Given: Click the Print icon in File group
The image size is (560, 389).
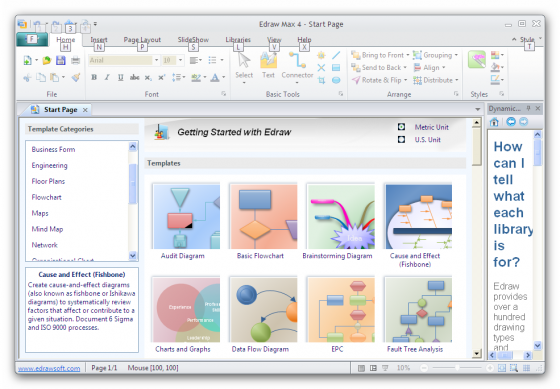Looking at the screenshot, I should click(x=75, y=60).
